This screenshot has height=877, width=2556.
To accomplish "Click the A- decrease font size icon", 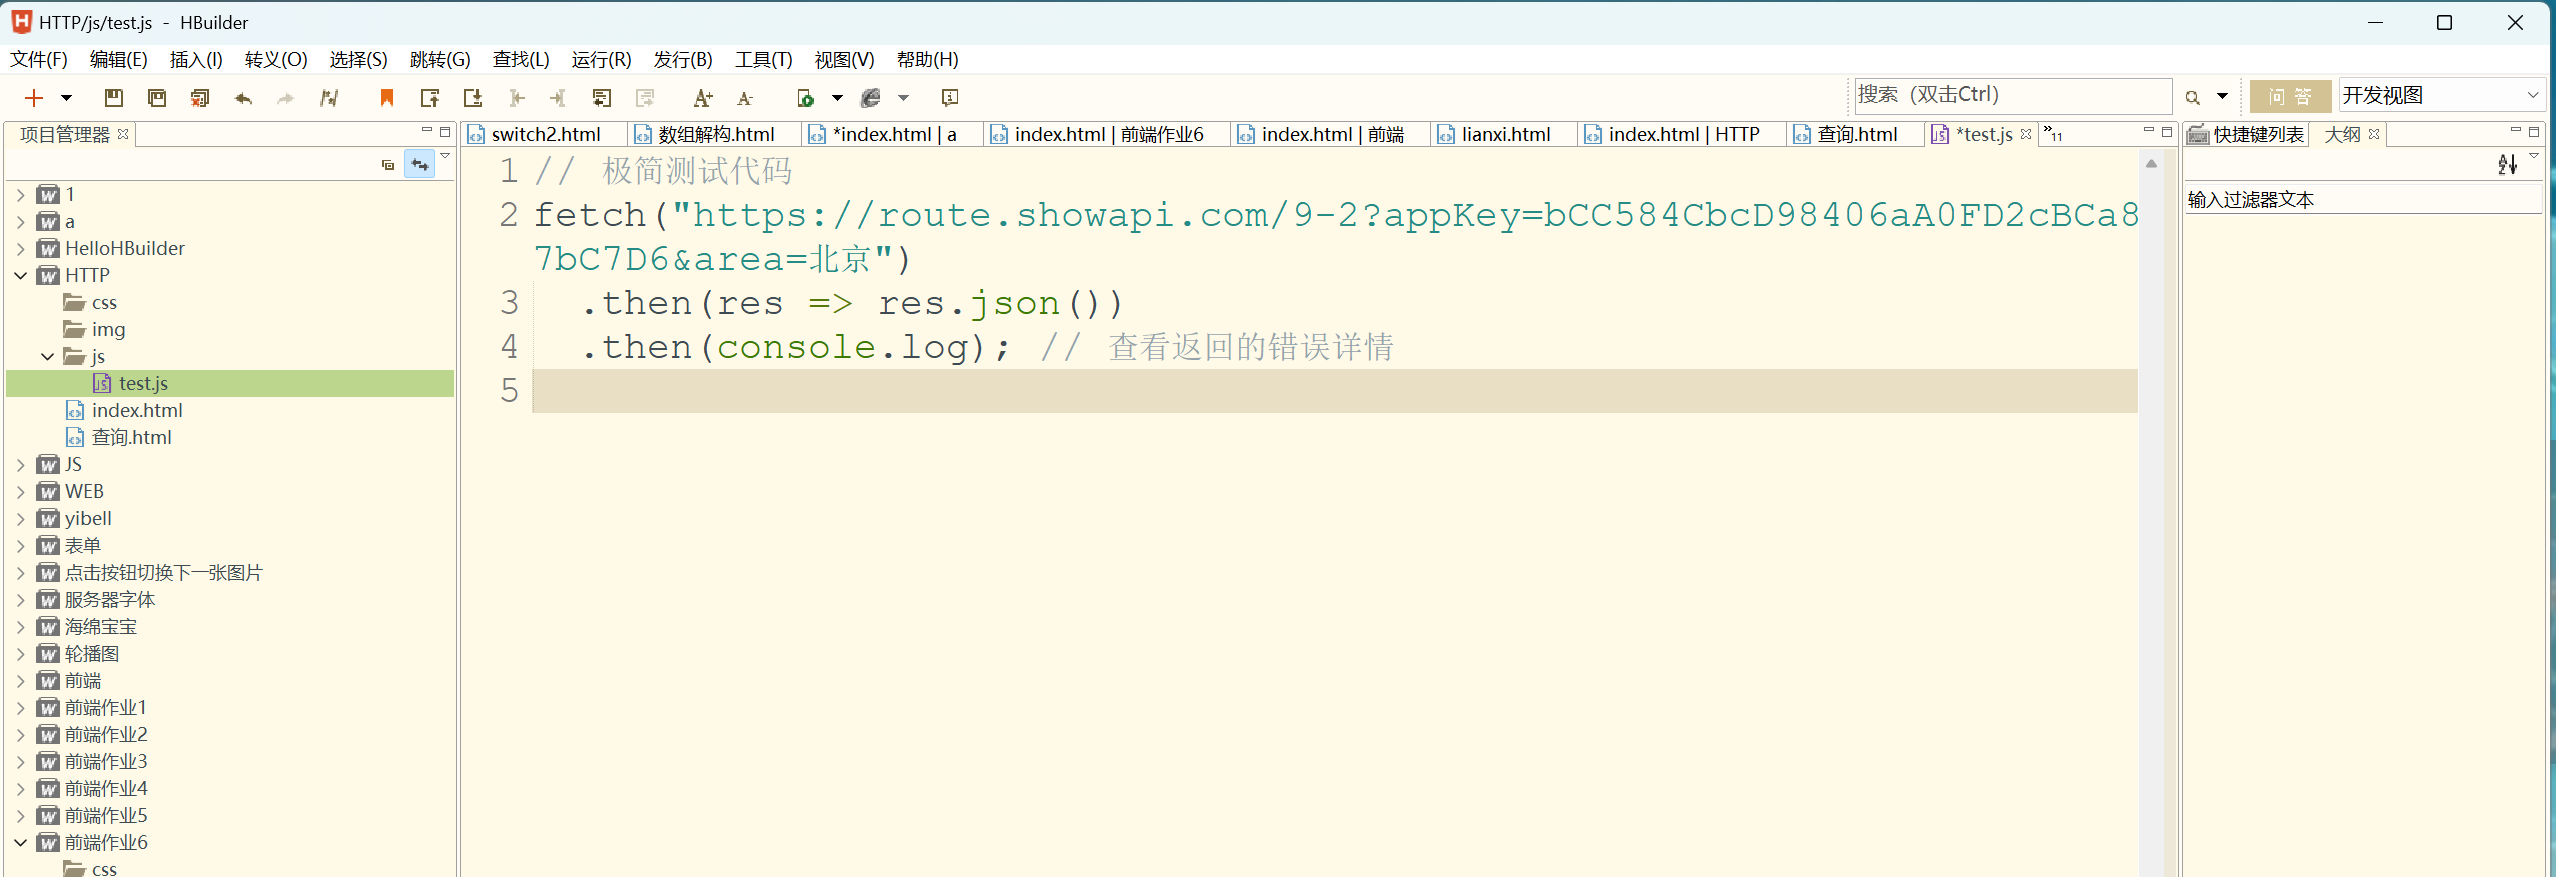I will click(745, 98).
